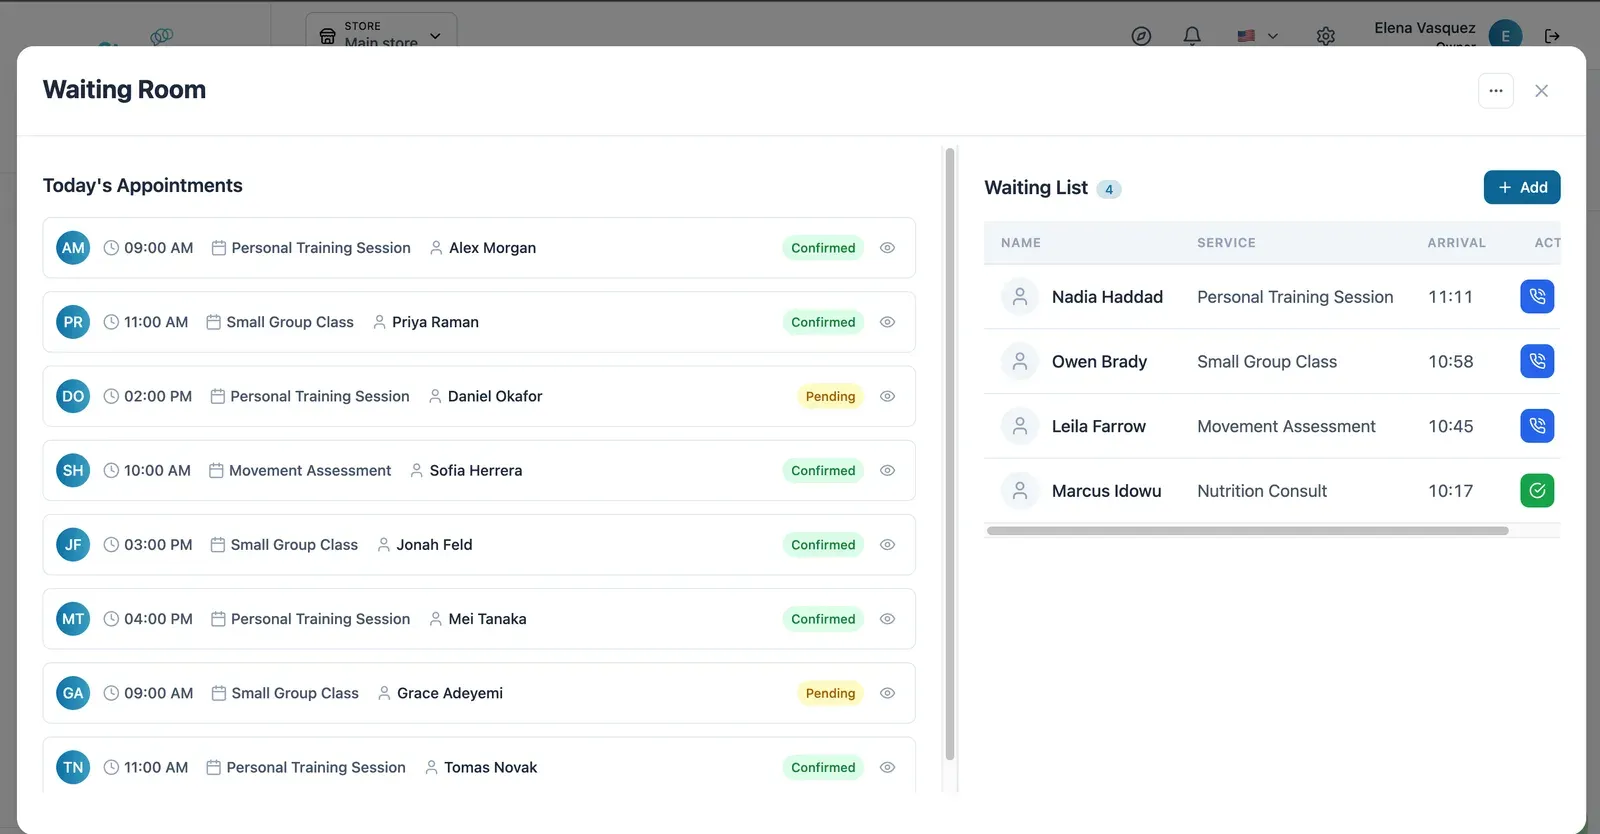Click Nadia Haddad's person avatar icon
The height and width of the screenshot is (834, 1600).
[1020, 296]
